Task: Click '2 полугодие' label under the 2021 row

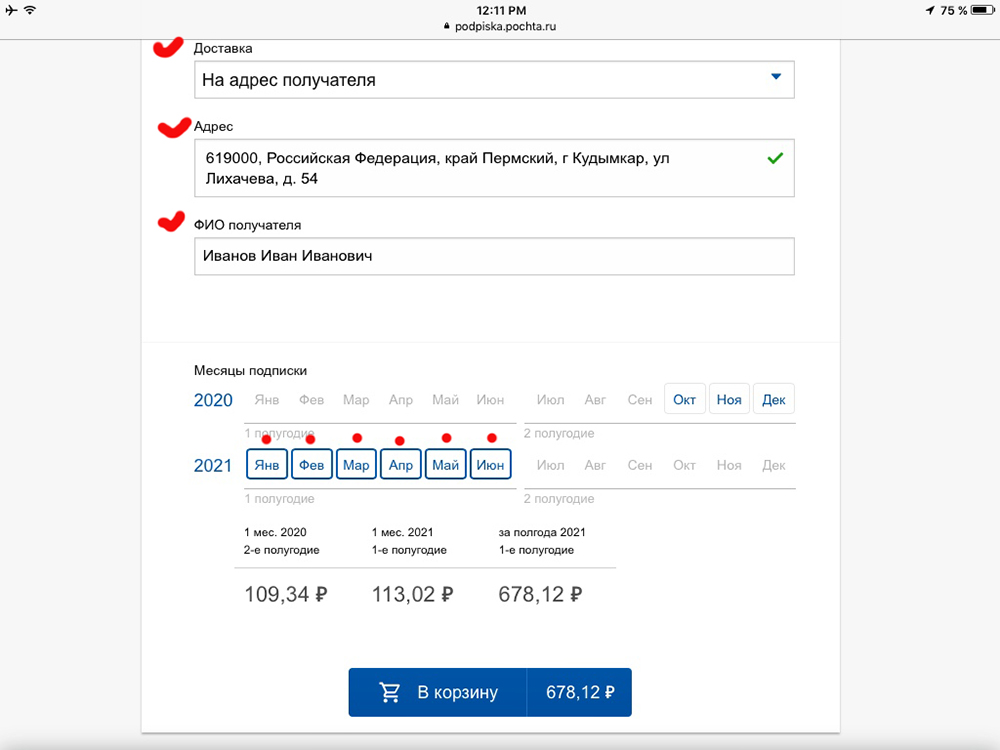Action: 559,499
